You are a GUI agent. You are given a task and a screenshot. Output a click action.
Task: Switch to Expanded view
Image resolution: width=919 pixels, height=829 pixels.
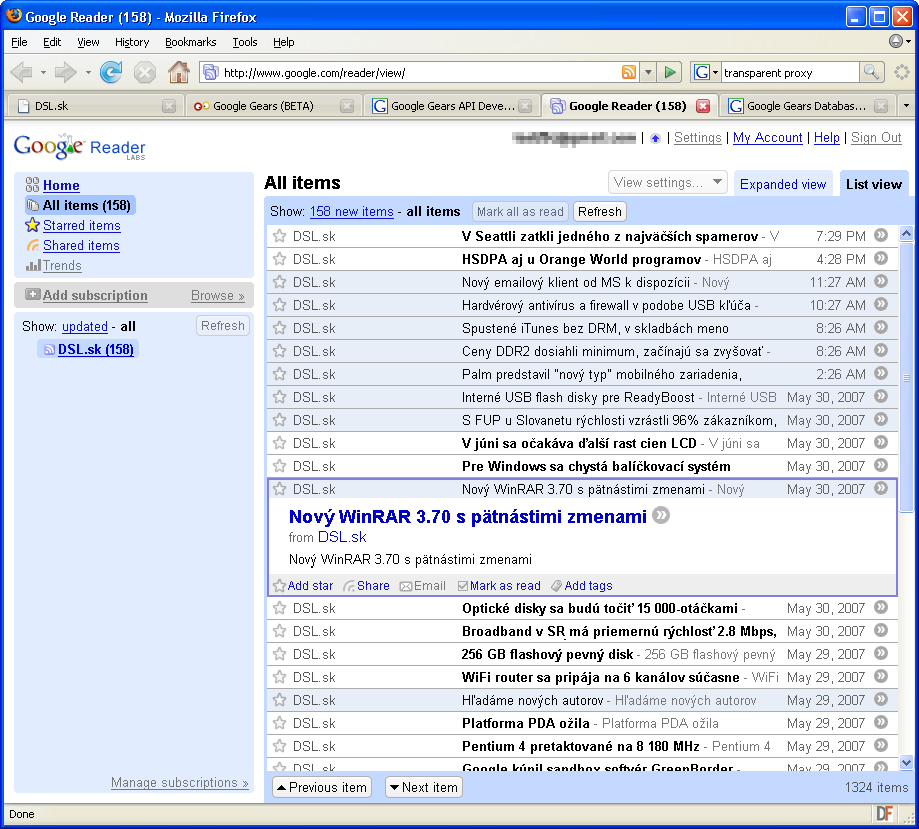pos(783,184)
